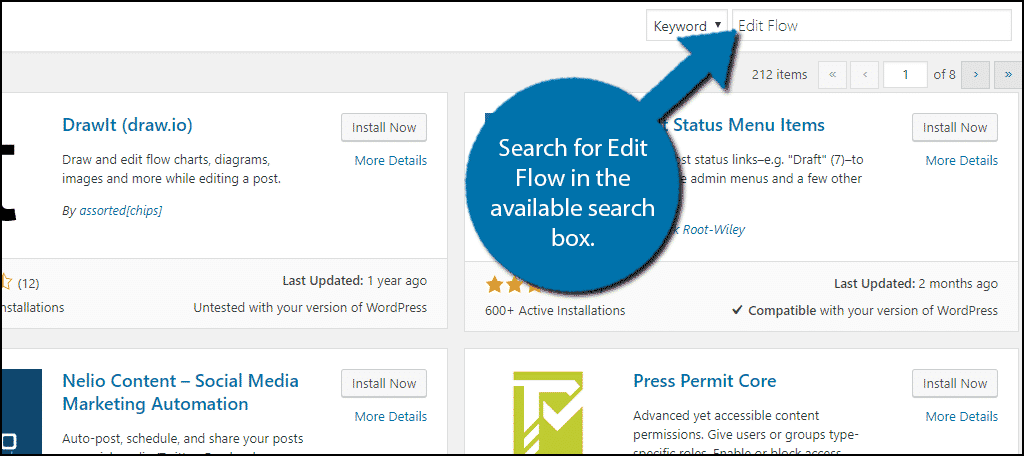Jump to last page of results
Image resolution: width=1024 pixels, height=456 pixels.
pos(1009,74)
